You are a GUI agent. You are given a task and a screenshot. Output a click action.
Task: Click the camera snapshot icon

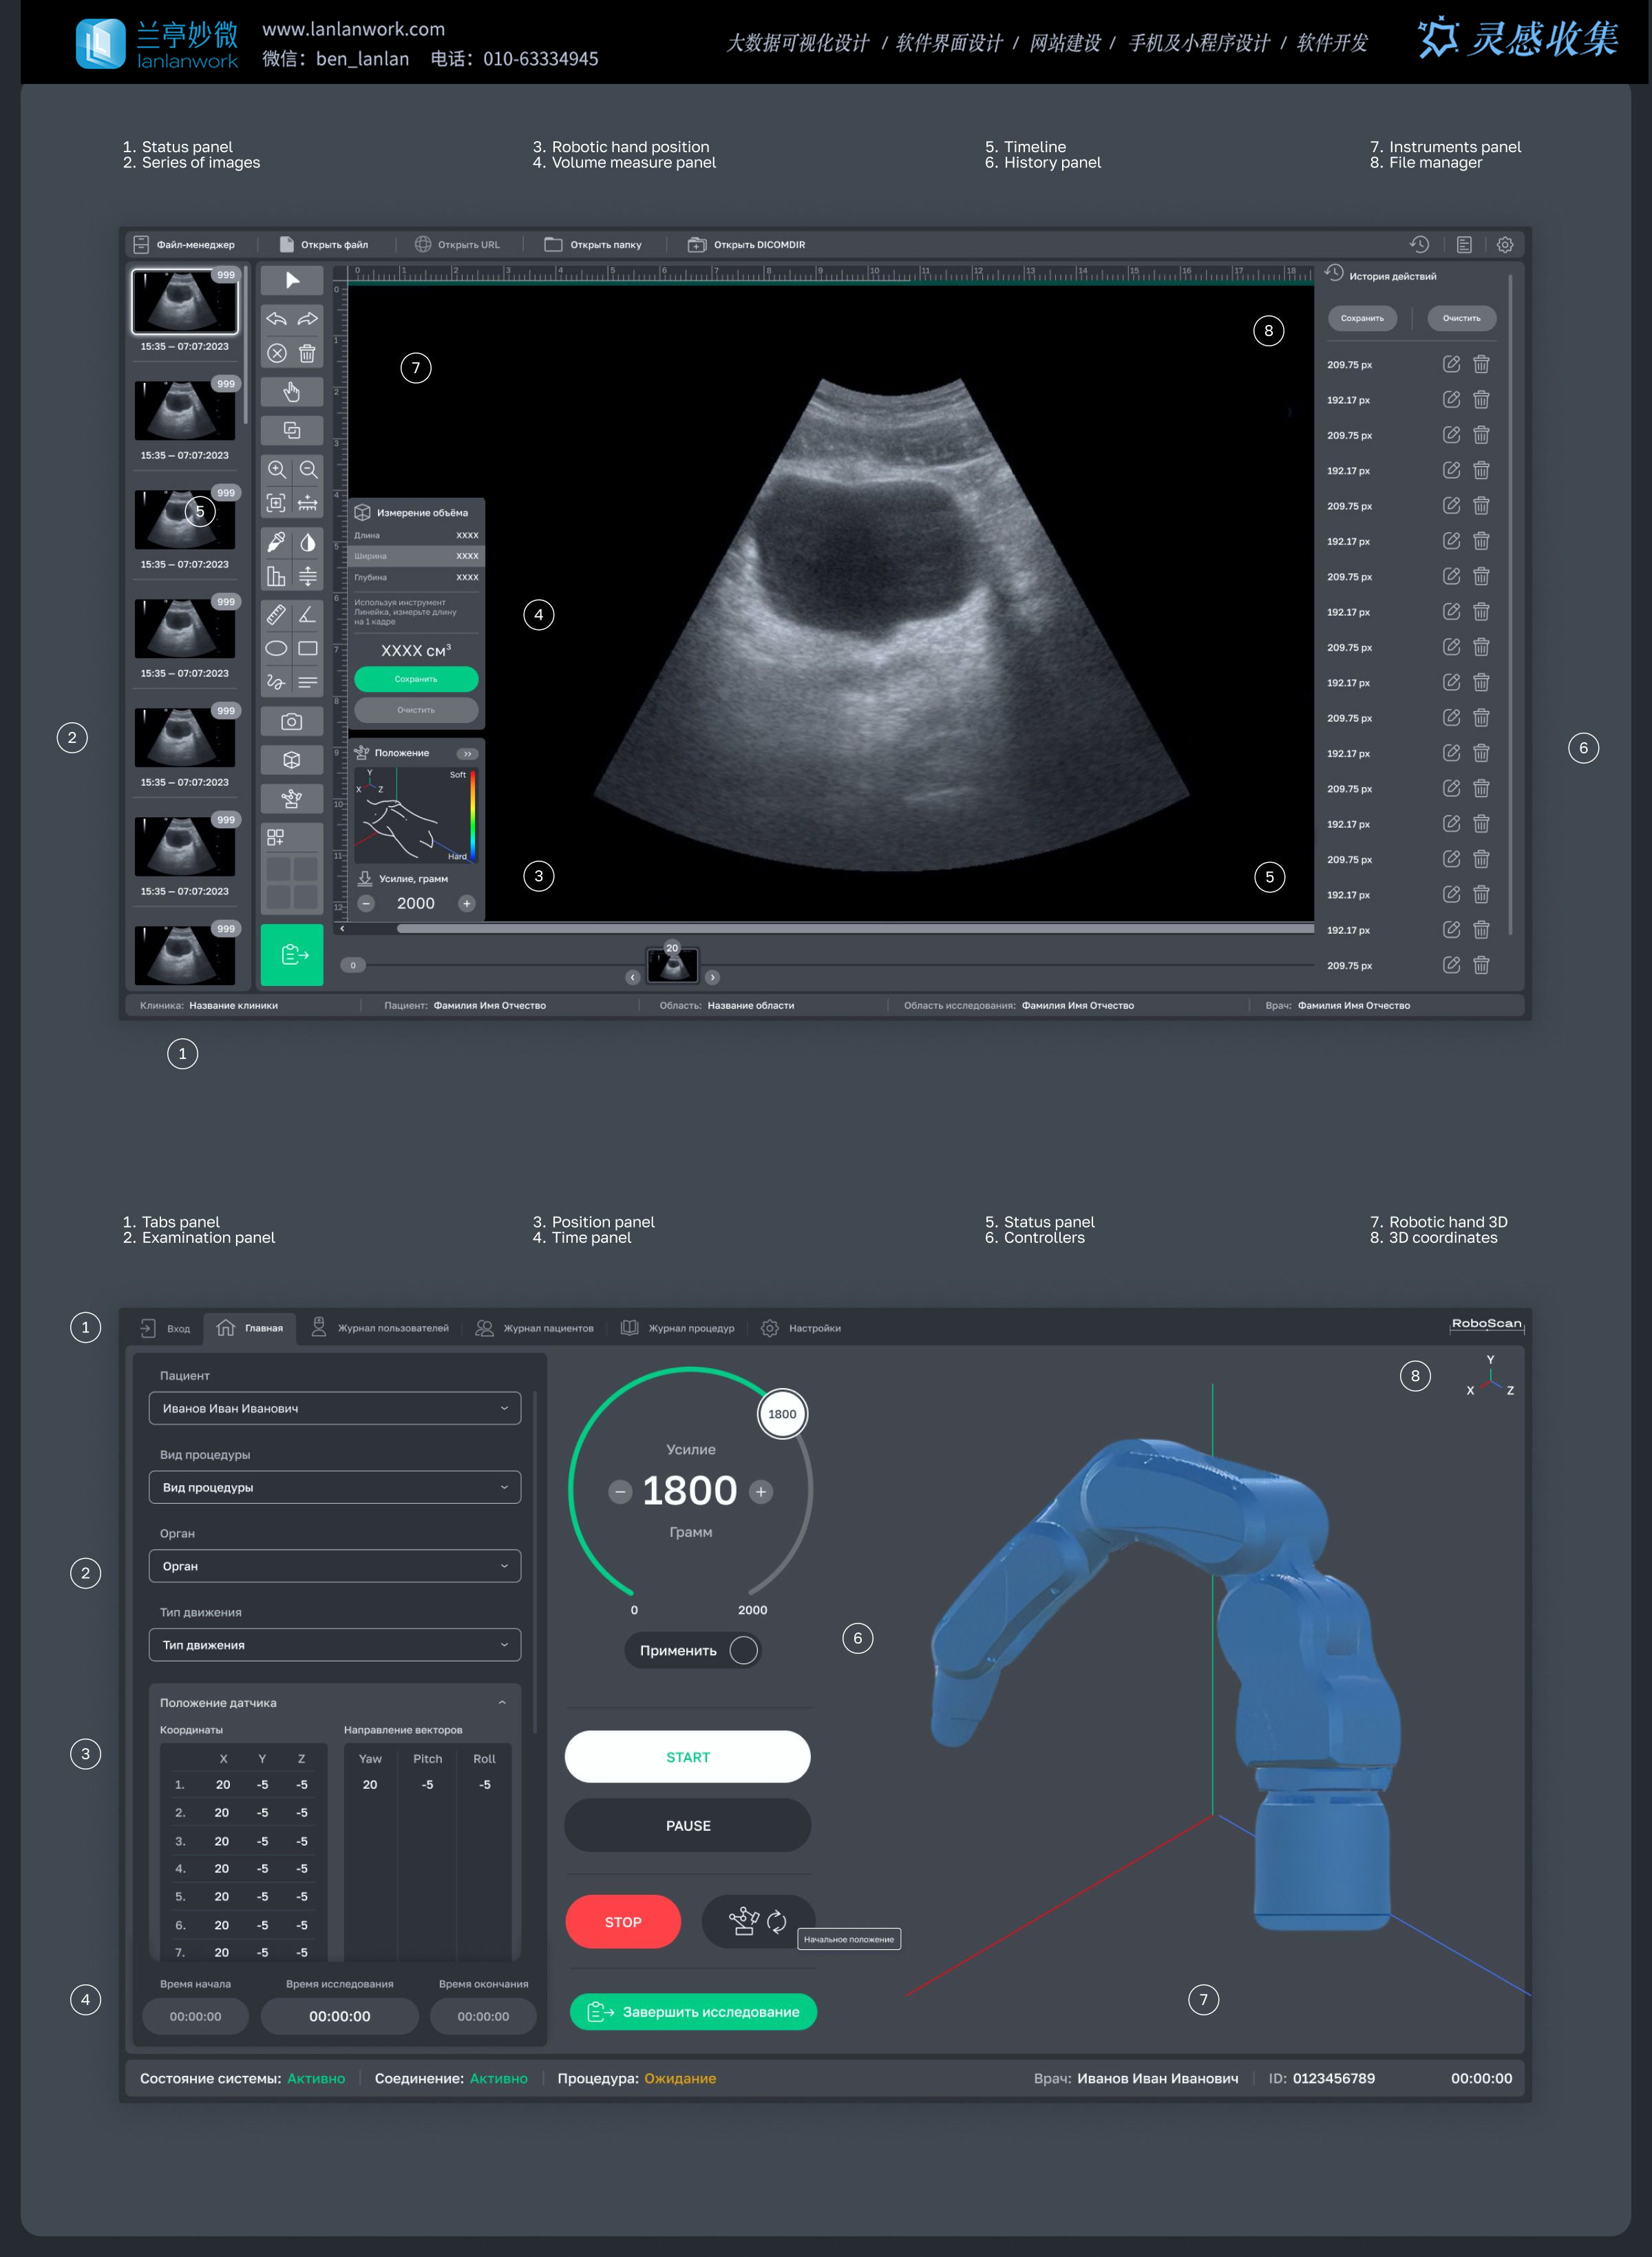point(291,721)
